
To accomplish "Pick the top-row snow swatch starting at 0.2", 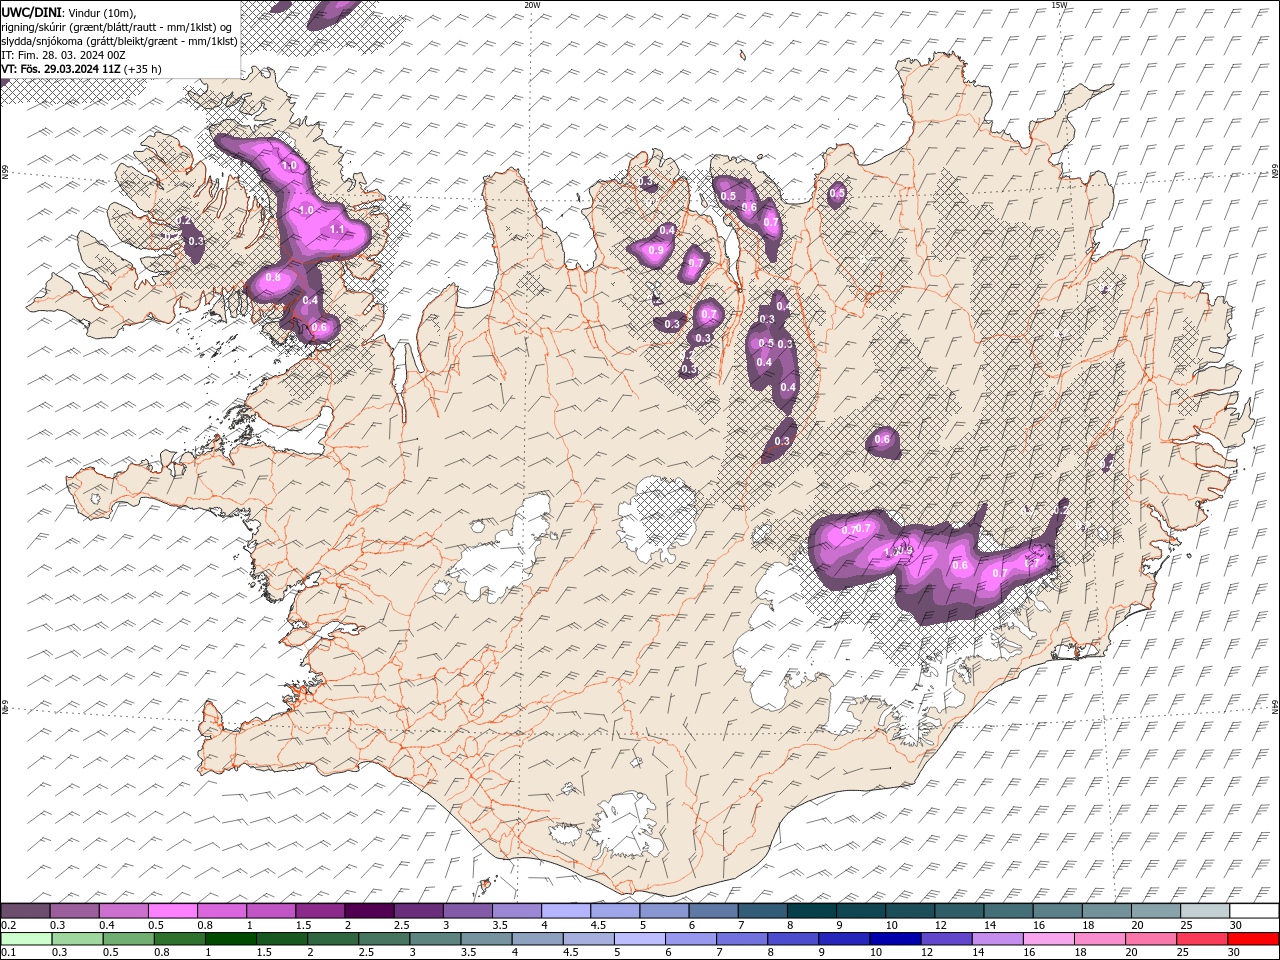I will pos(26,910).
